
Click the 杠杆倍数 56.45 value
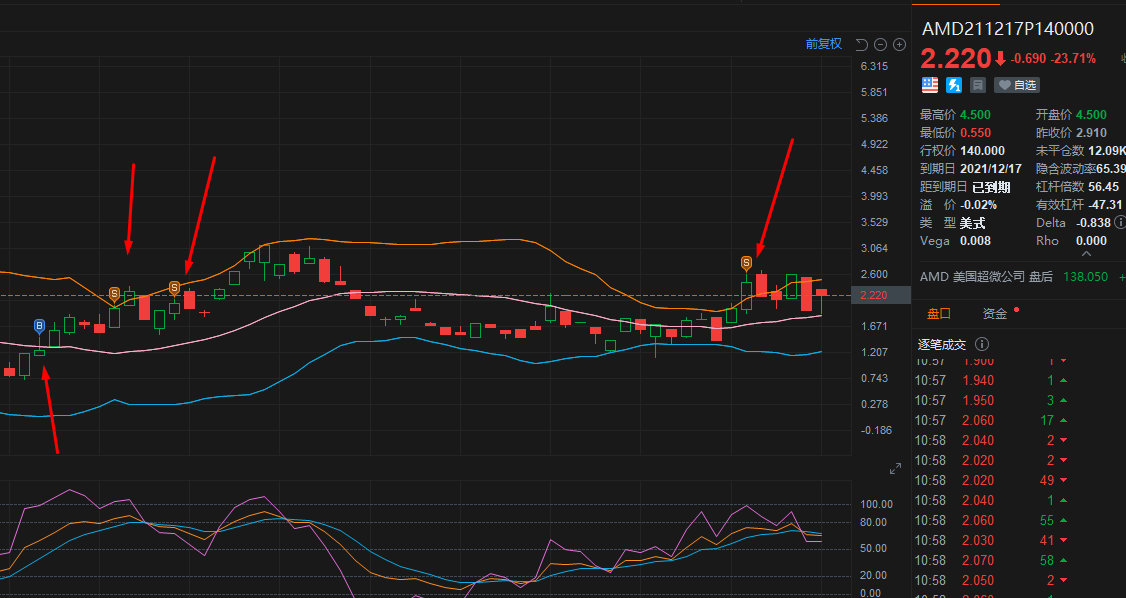pos(1104,187)
